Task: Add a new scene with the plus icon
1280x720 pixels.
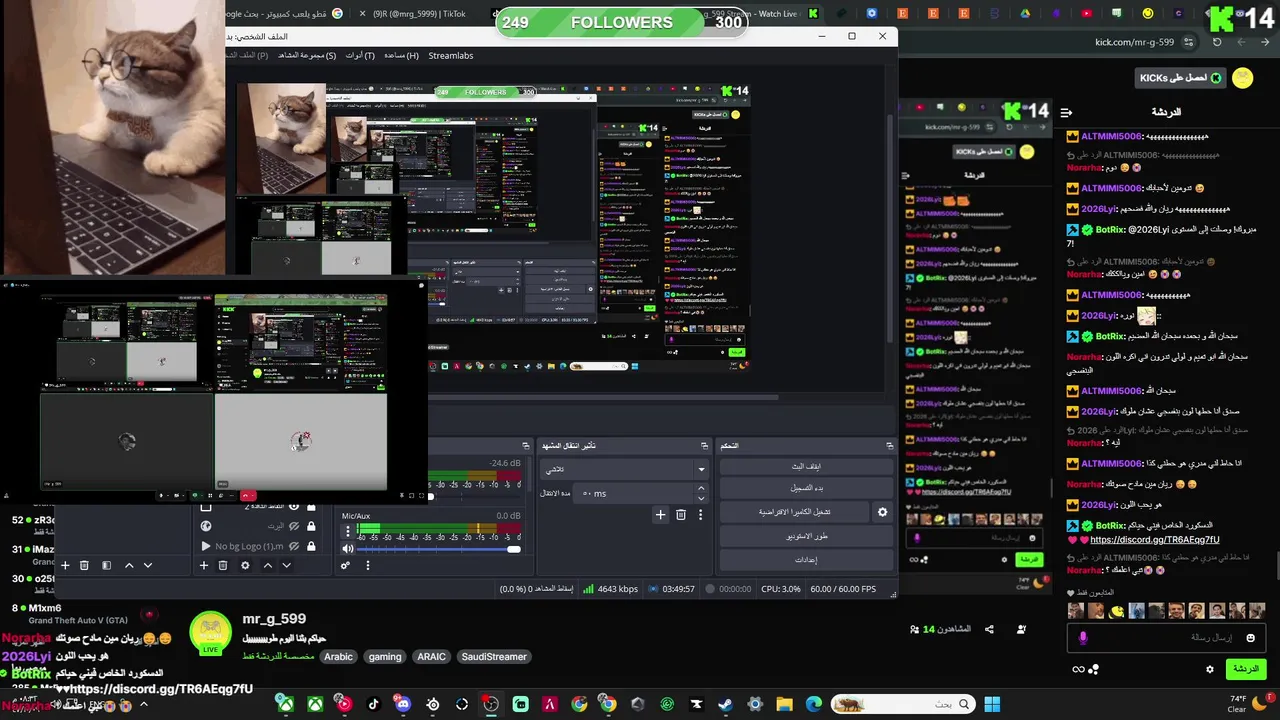Action: [x=65, y=565]
